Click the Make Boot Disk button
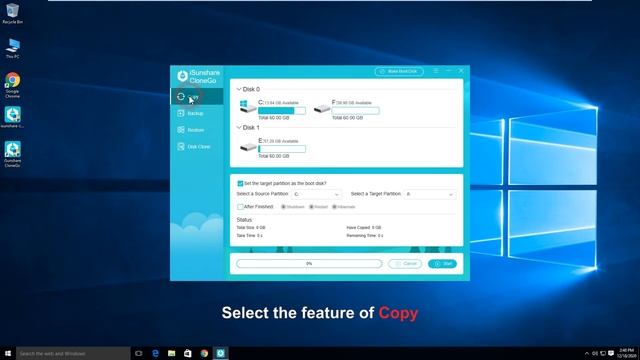This screenshot has width=640, height=360. pos(399,71)
